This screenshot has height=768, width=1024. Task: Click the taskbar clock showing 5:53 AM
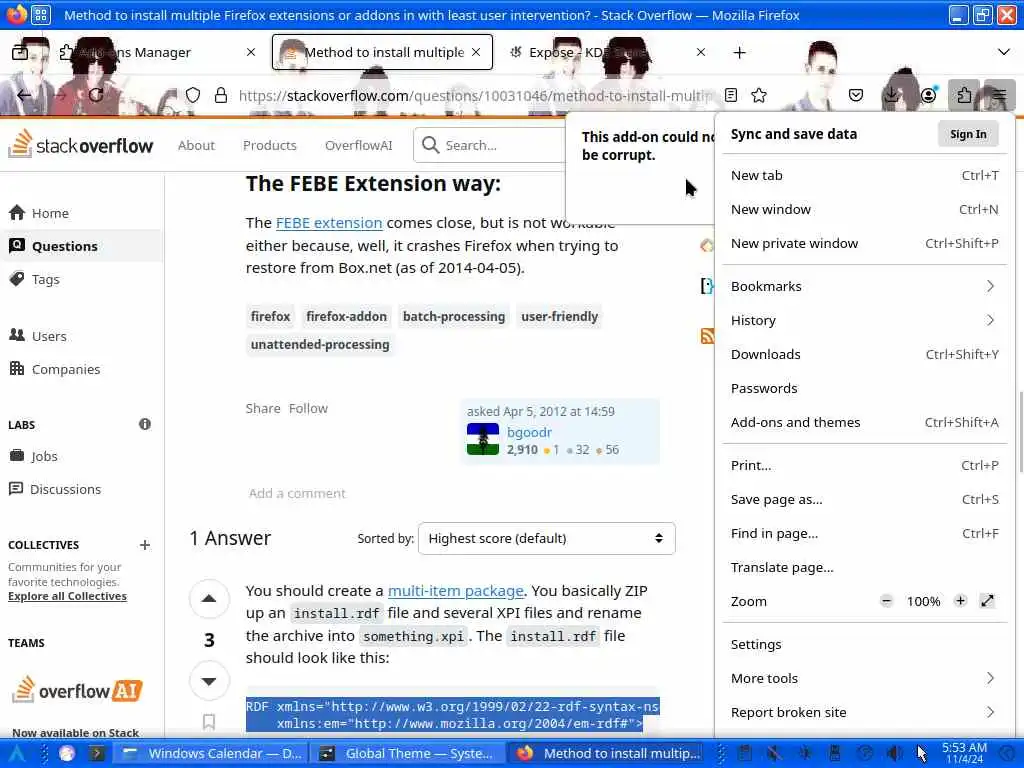coord(964,753)
